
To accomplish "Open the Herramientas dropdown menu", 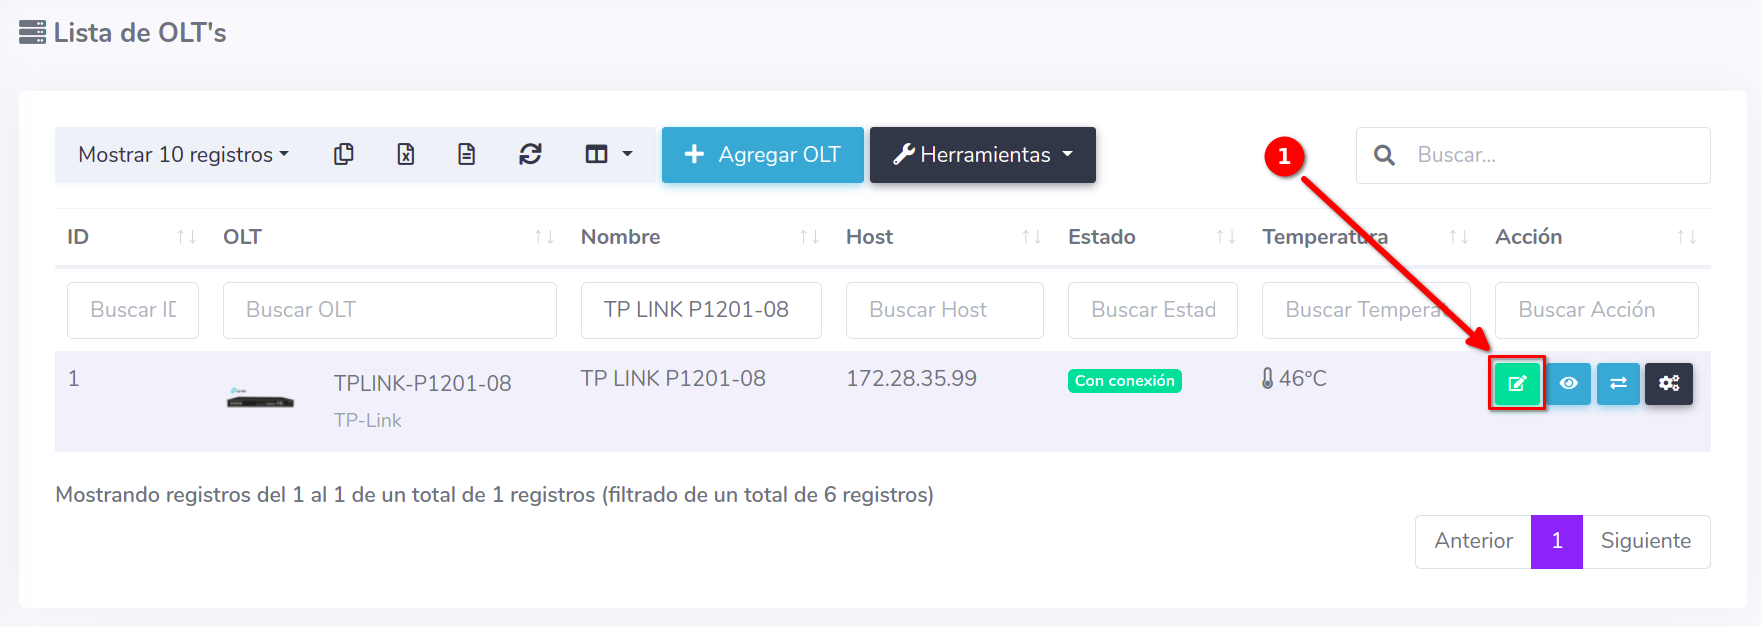I will (982, 154).
